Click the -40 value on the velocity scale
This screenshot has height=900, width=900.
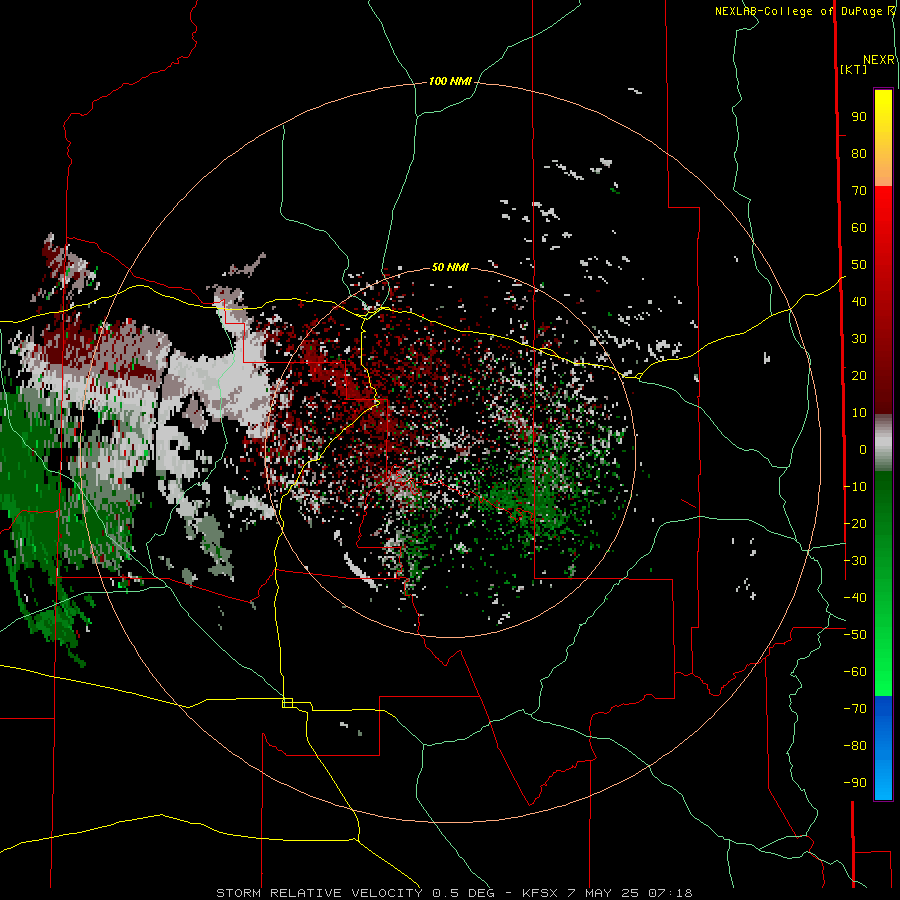(x=855, y=598)
